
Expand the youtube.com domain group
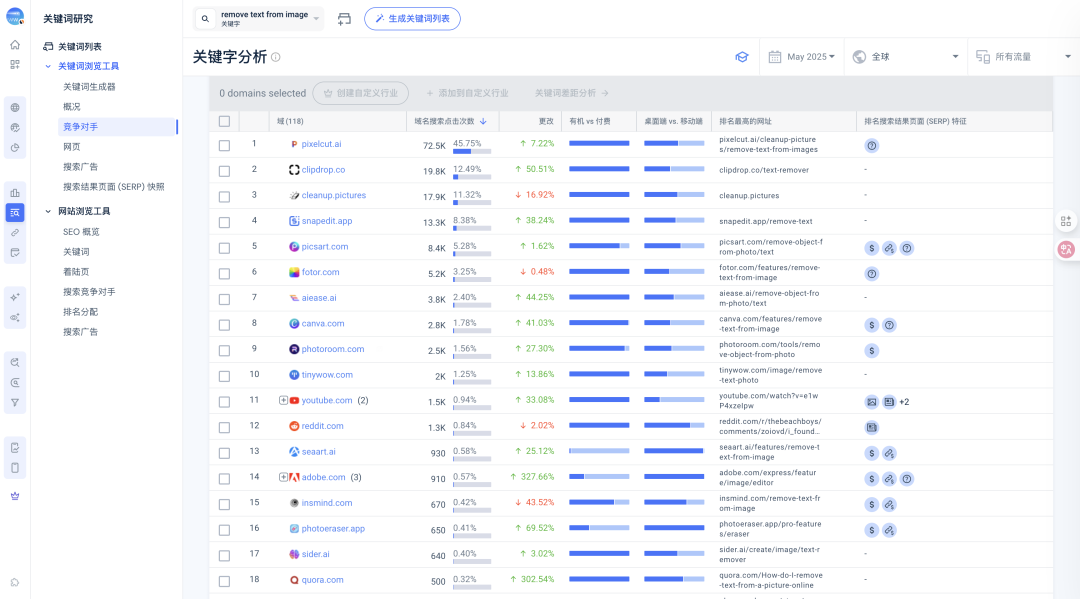pyautogui.click(x=283, y=401)
